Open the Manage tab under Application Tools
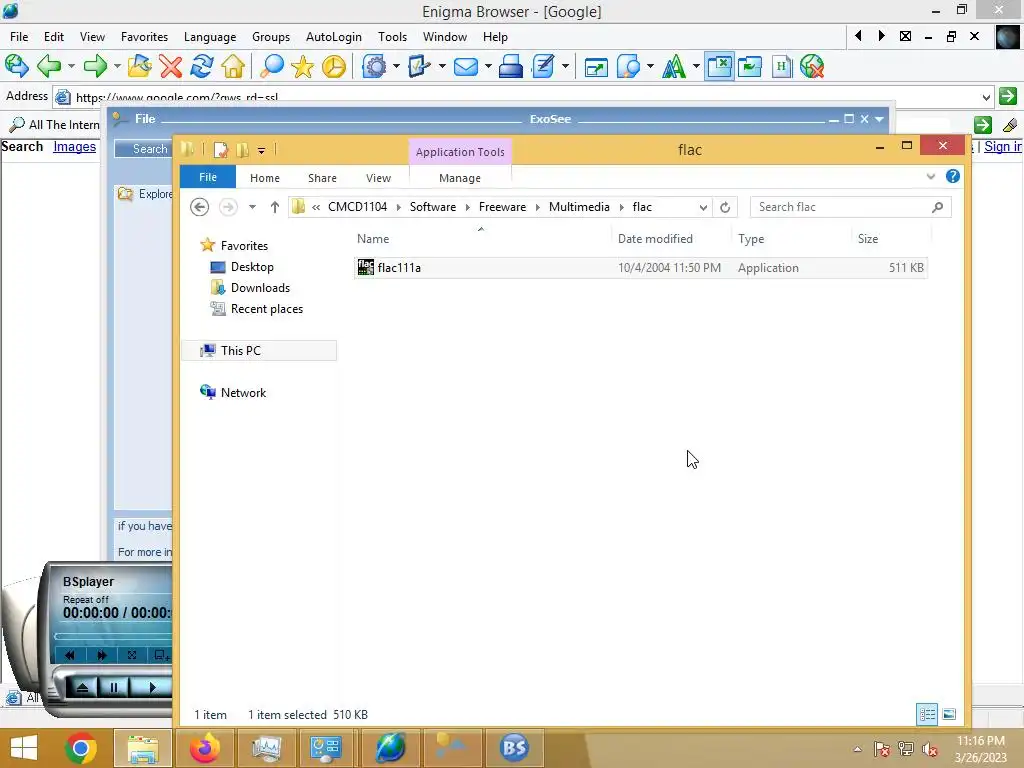The image size is (1024, 768). pyautogui.click(x=460, y=178)
